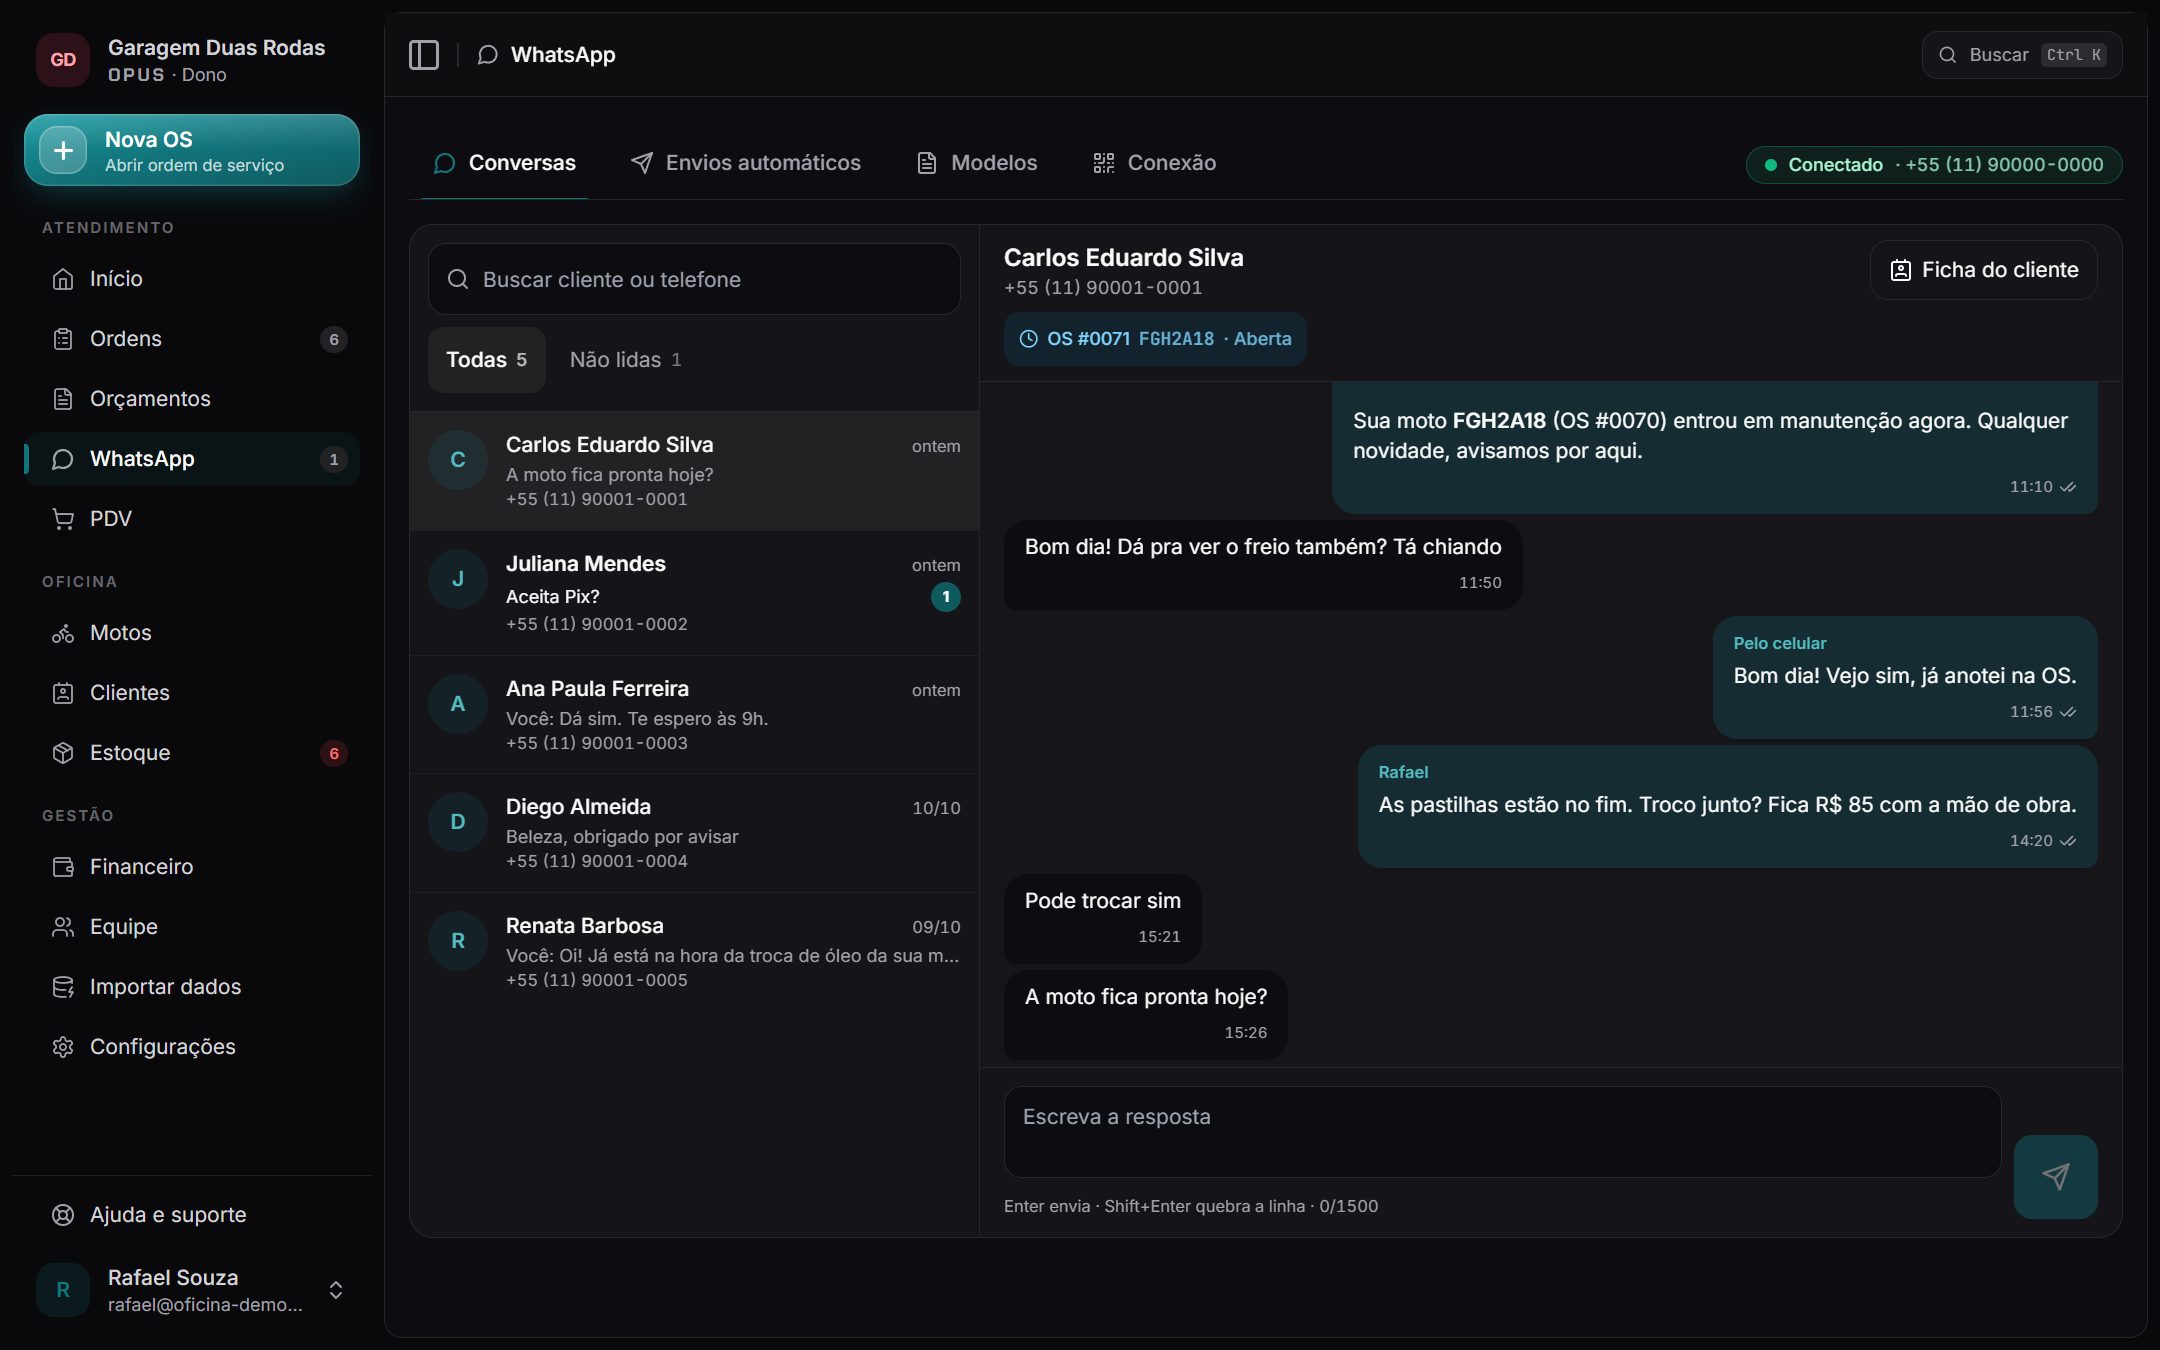Open Equipe in the sidebar
Viewport: 2160px width, 1350px height.
point(192,927)
